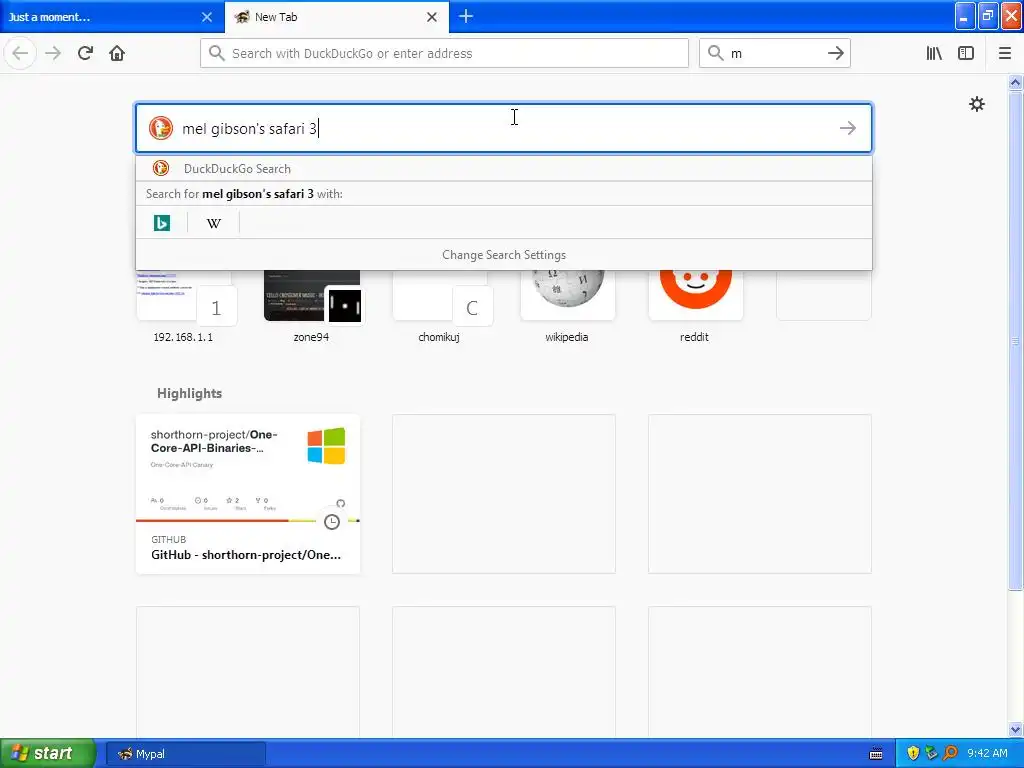The image size is (1024, 768).
Task: Open the 192.168.1.1 top site
Action: (x=184, y=306)
